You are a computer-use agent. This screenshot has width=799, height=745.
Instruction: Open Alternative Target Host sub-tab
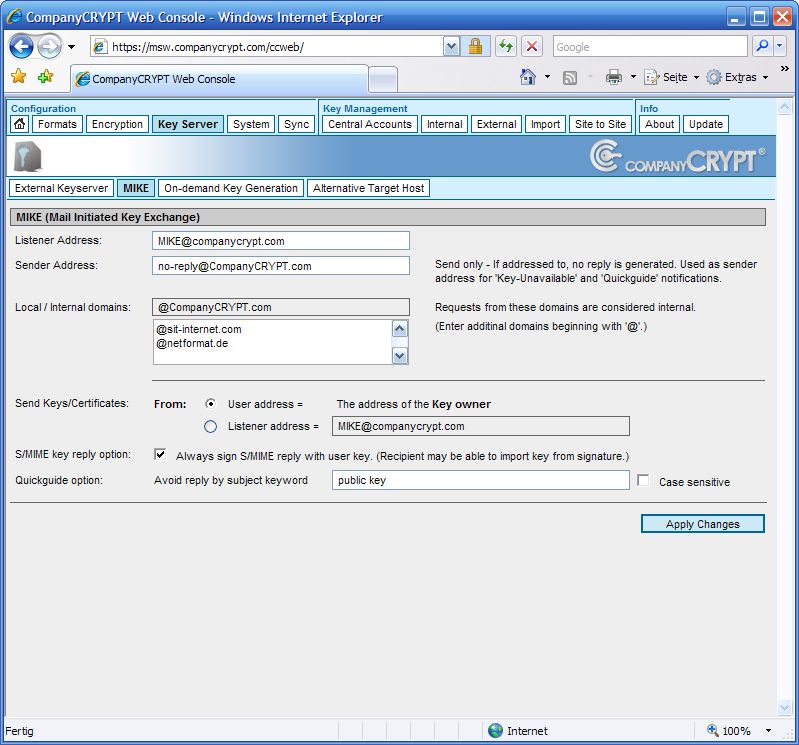[368, 188]
